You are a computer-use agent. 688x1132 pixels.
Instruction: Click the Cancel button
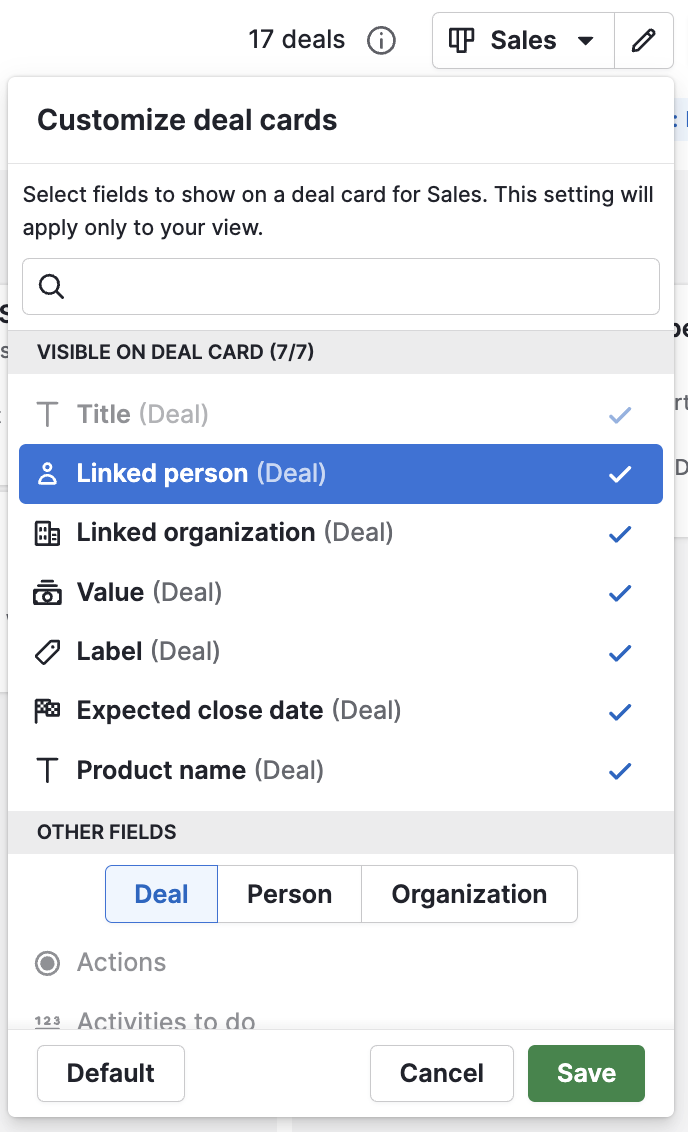441,1073
